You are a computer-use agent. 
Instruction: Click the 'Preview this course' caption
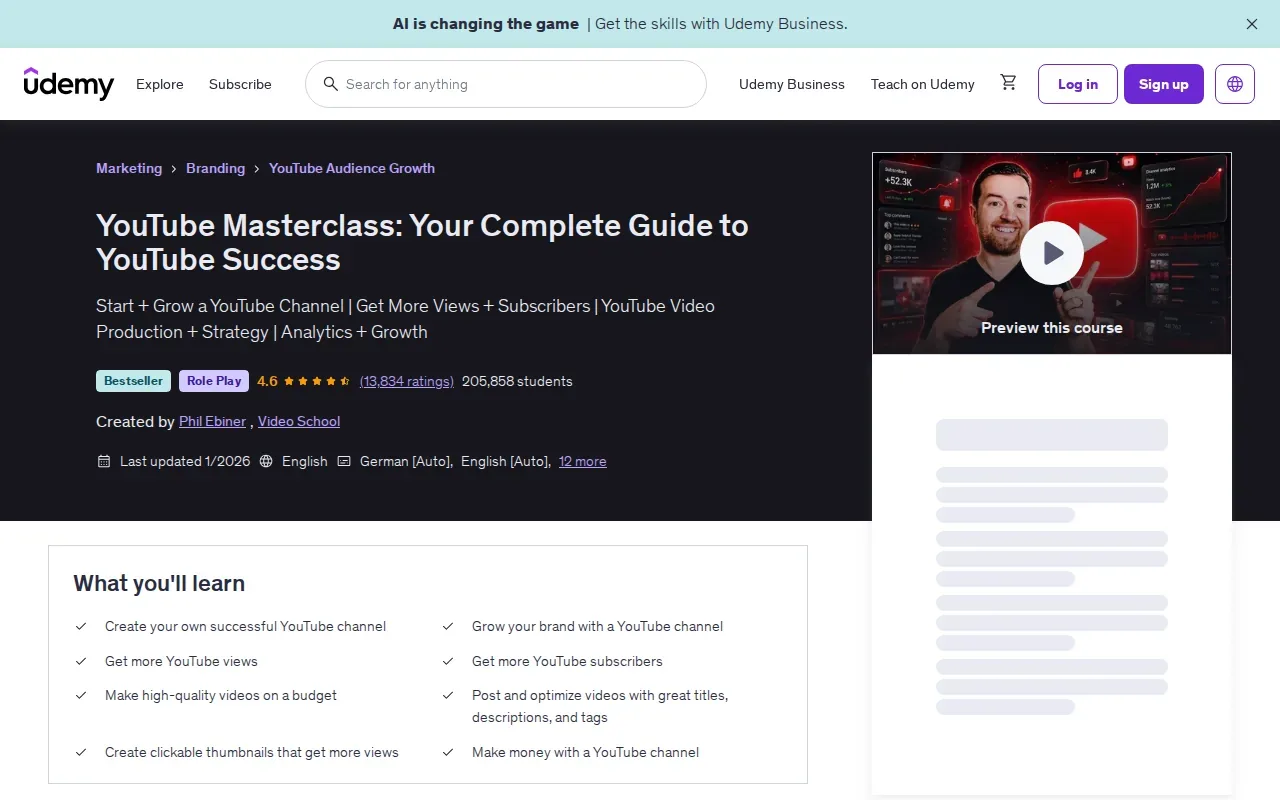1052,327
